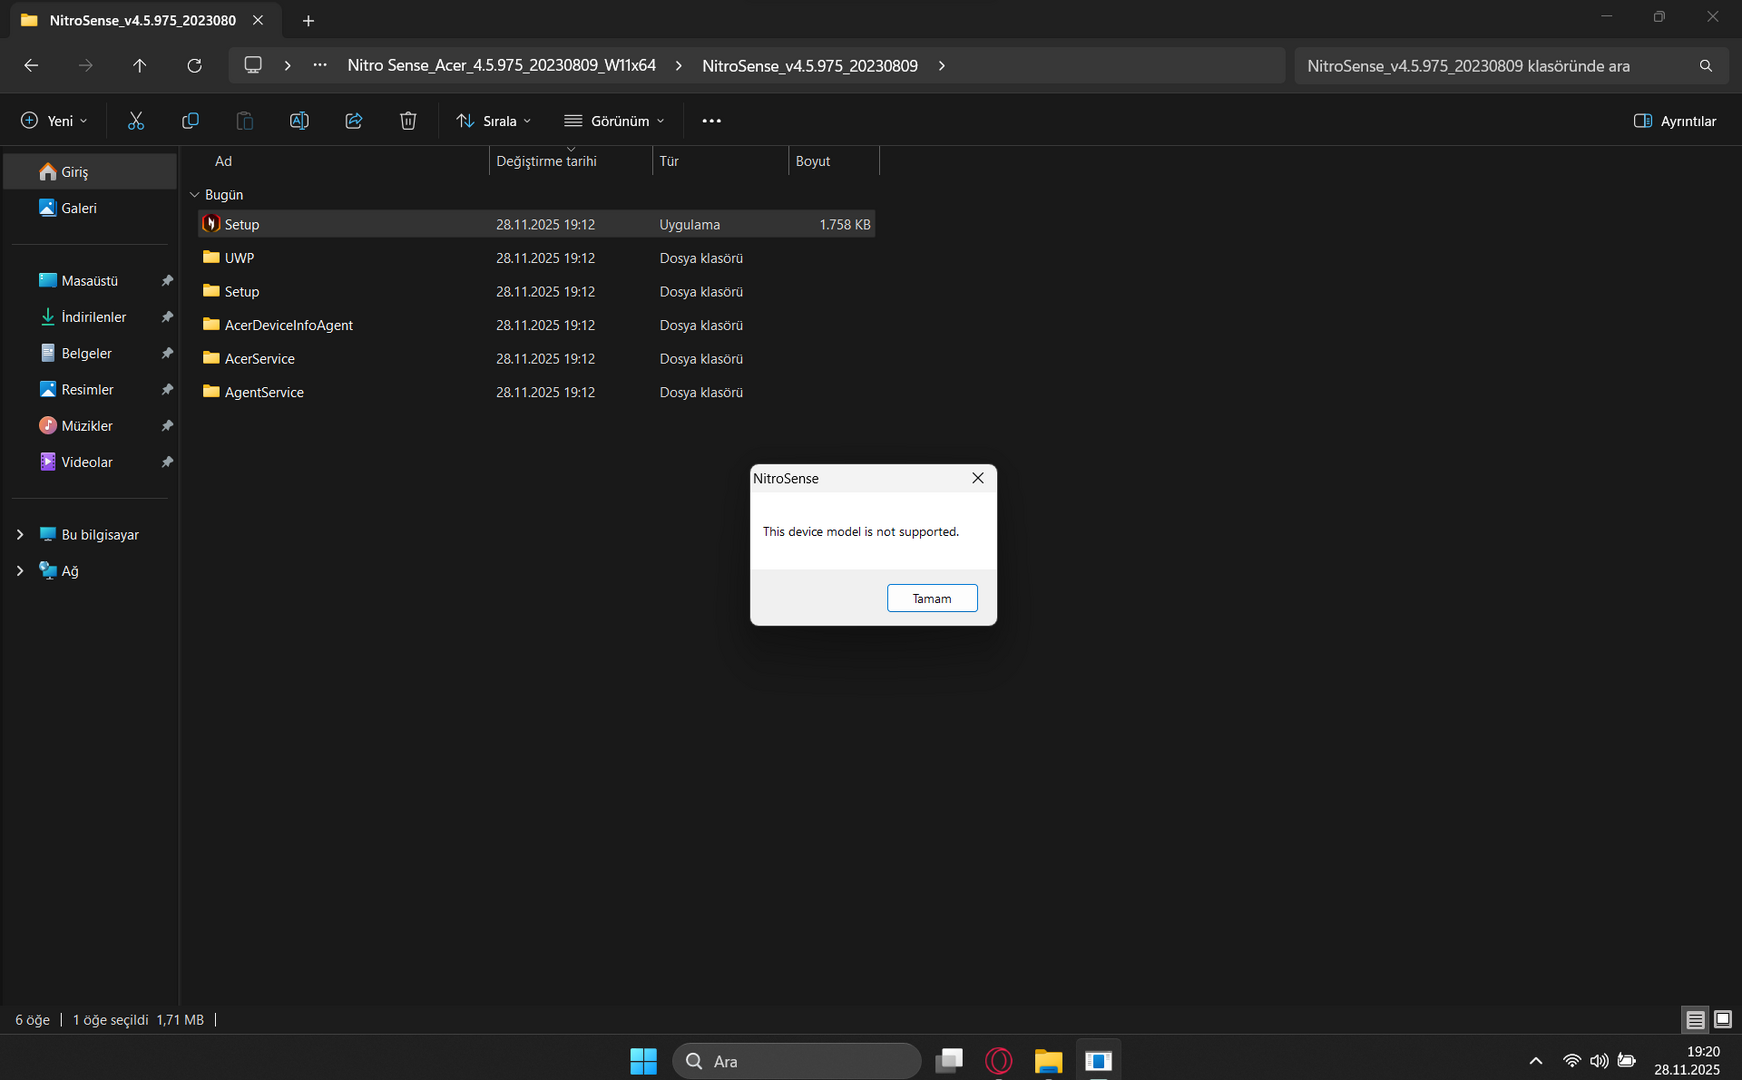Open İndirilenler downloads folder
The image size is (1742, 1080).
click(91, 317)
